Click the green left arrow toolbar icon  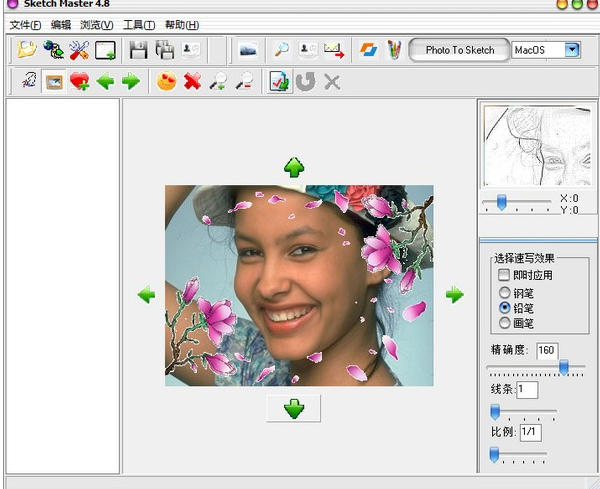[106, 81]
